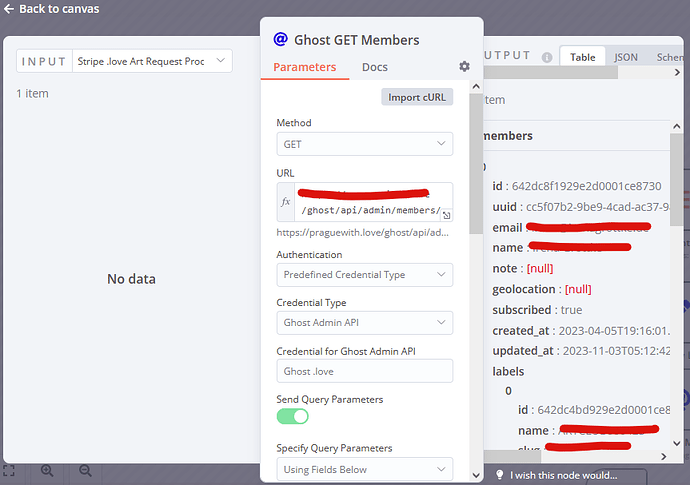This screenshot has height=485, width=690.
Task: Click the fullscreen fit-view icon
Action: point(9,470)
